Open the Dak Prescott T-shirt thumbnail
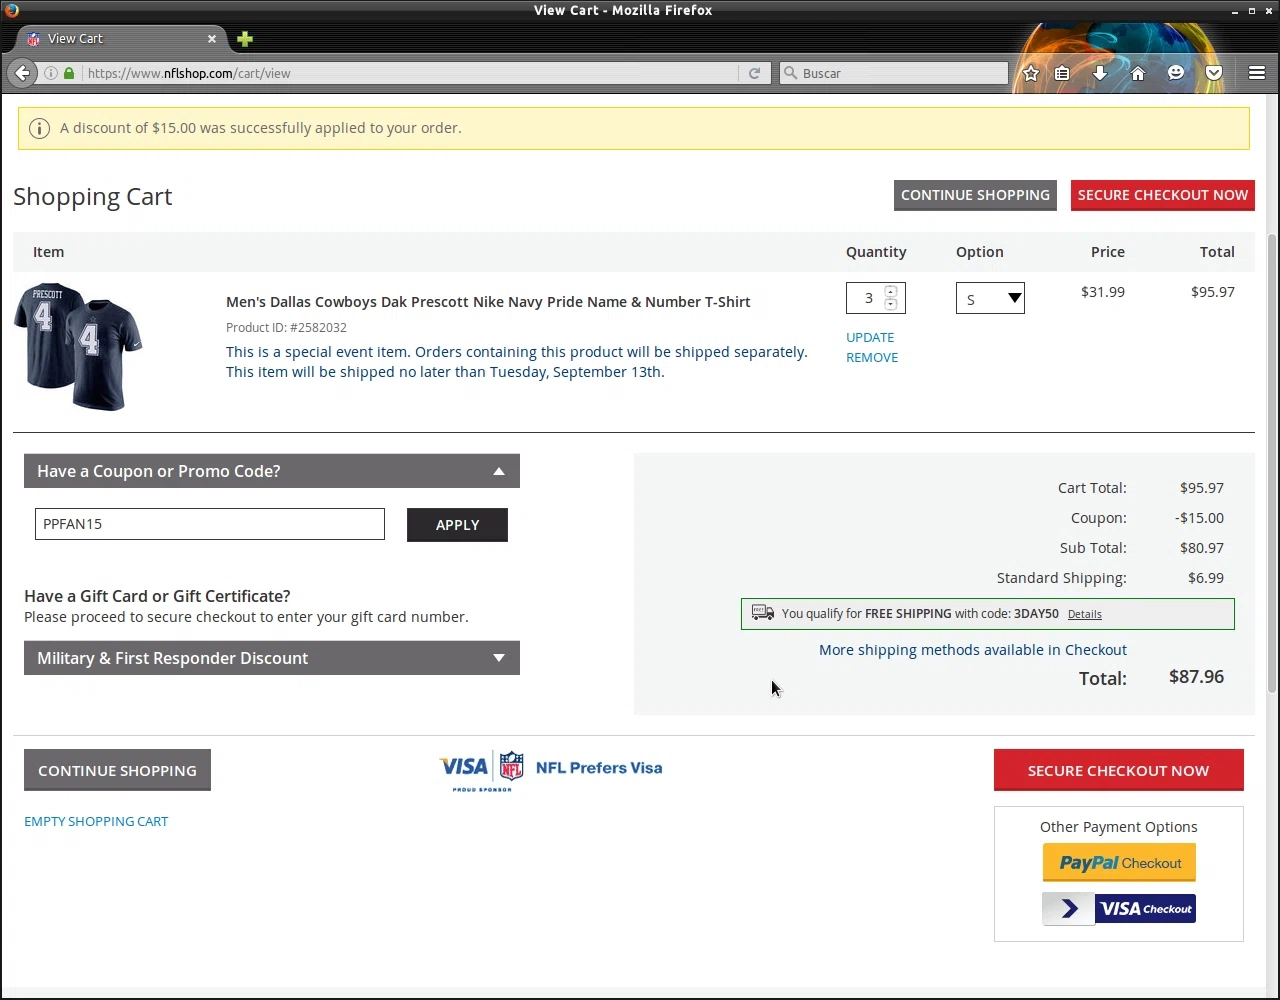 coord(78,346)
